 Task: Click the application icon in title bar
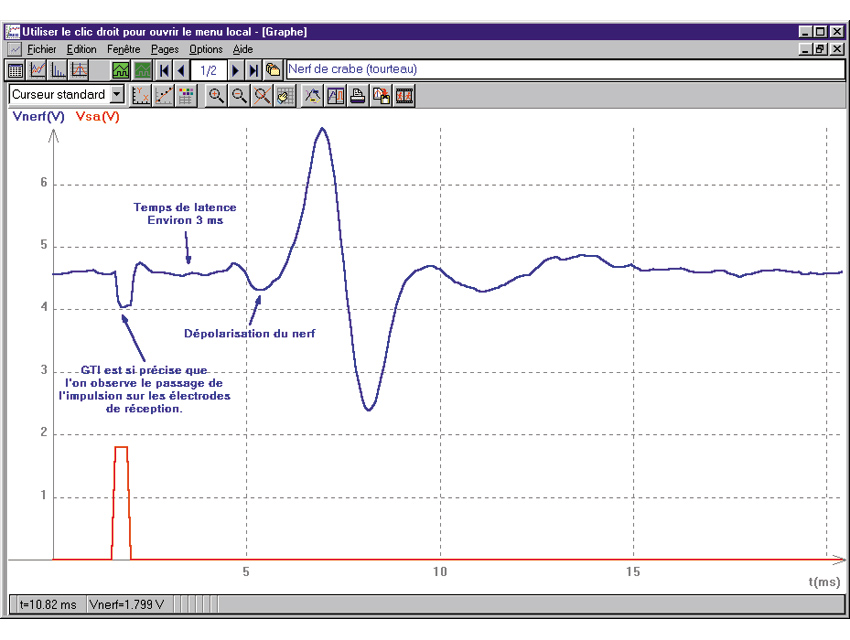12,31
